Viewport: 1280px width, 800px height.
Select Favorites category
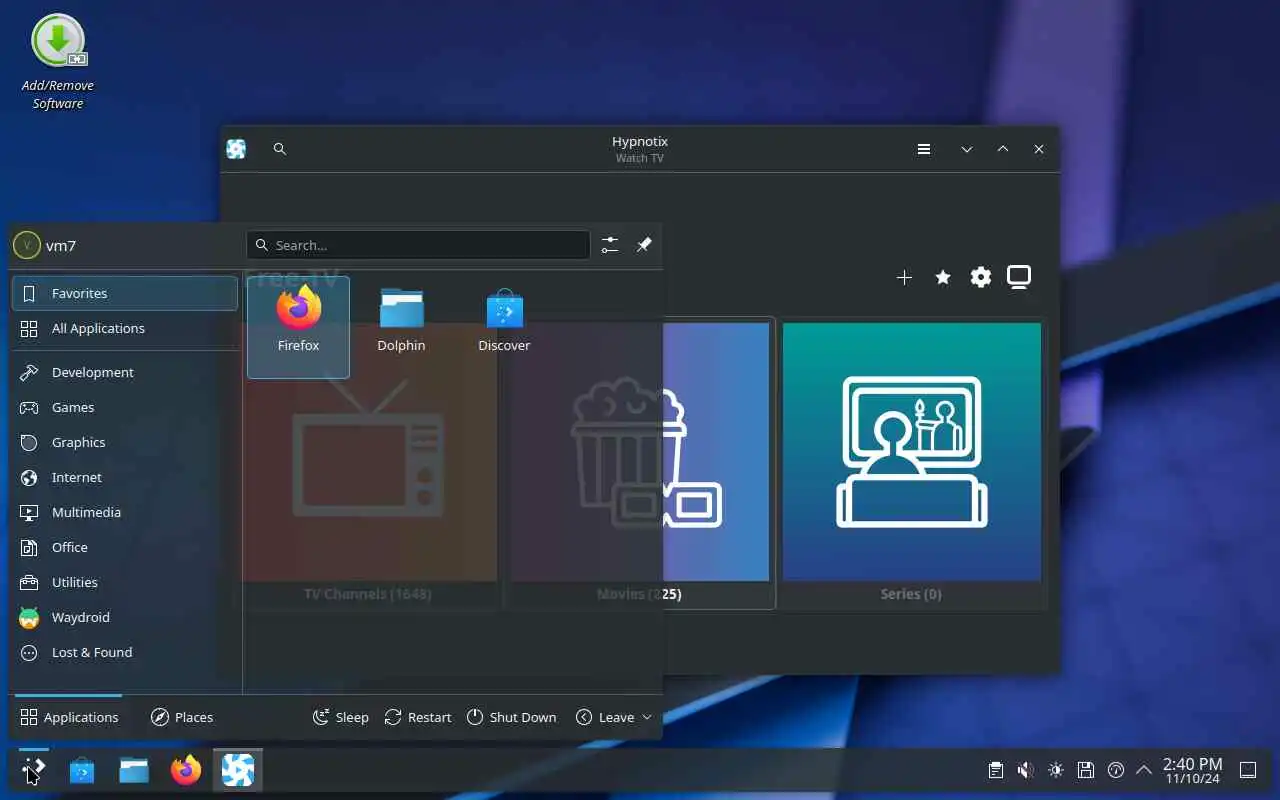(x=124, y=293)
